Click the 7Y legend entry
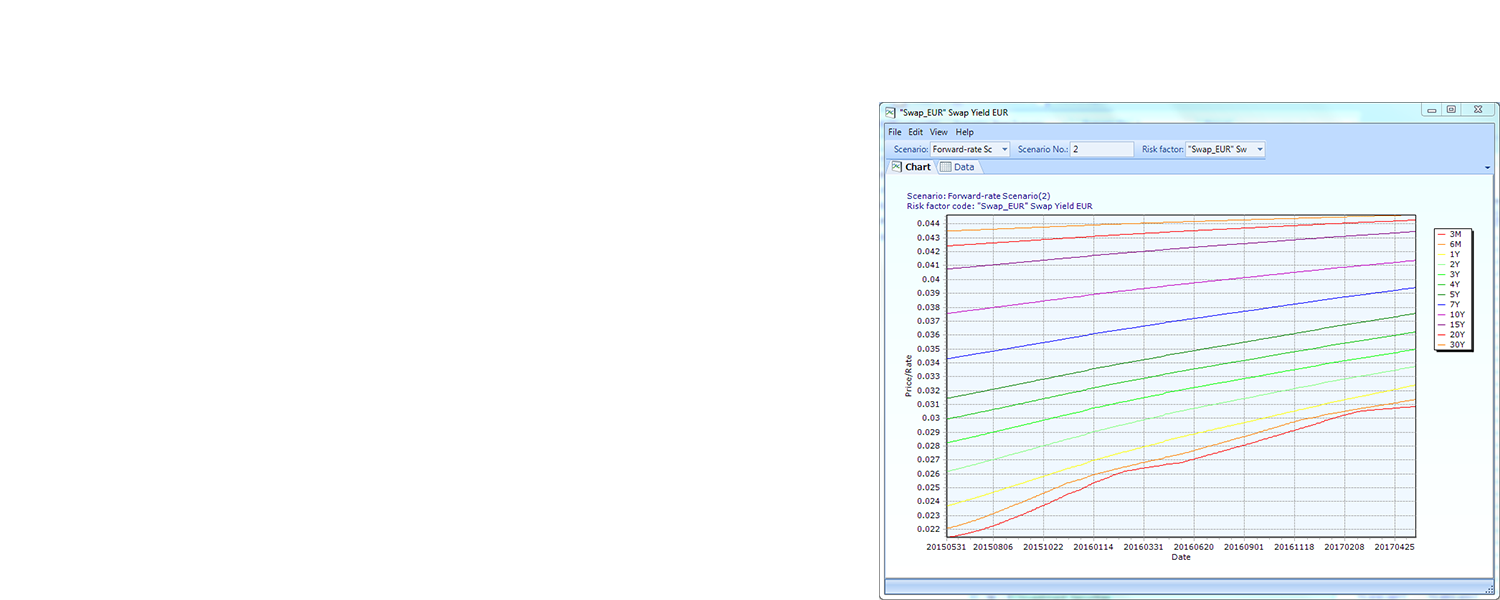Image resolution: width=1500 pixels, height=600 pixels. tap(1449, 304)
